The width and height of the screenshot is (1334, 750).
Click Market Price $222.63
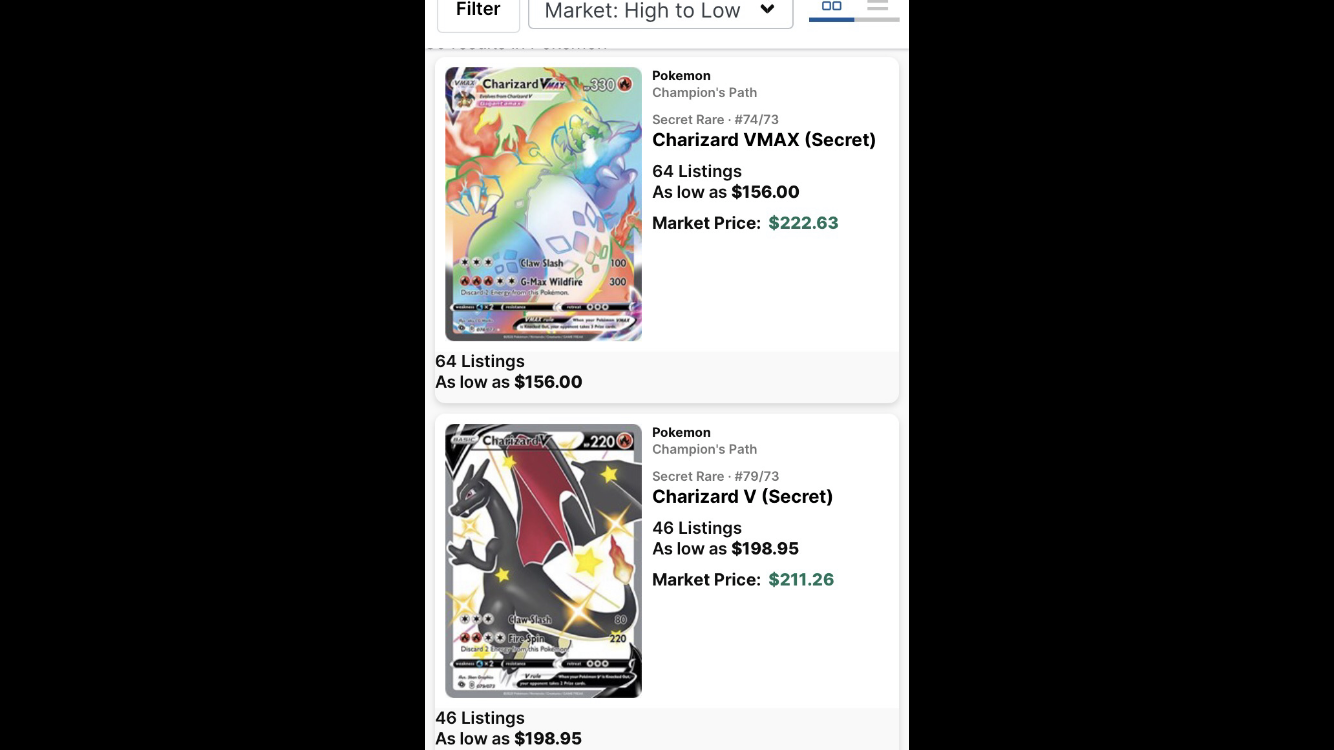point(745,223)
